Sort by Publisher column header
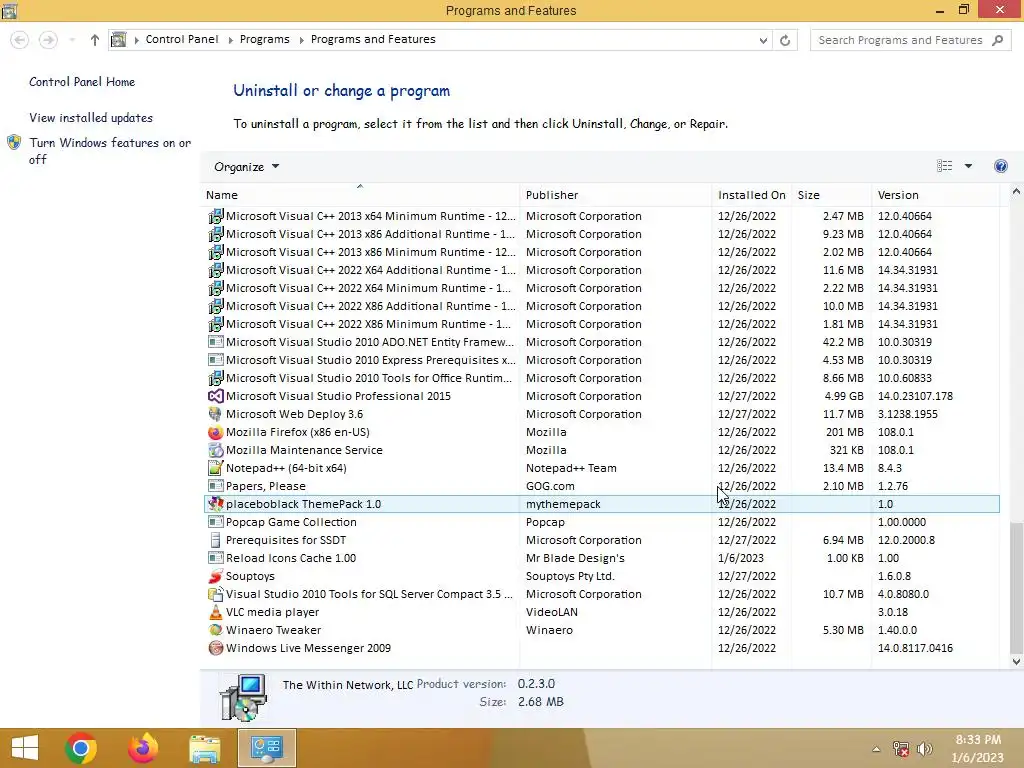The height and width of the screenshot is (768, 1024). pos(615,195)
